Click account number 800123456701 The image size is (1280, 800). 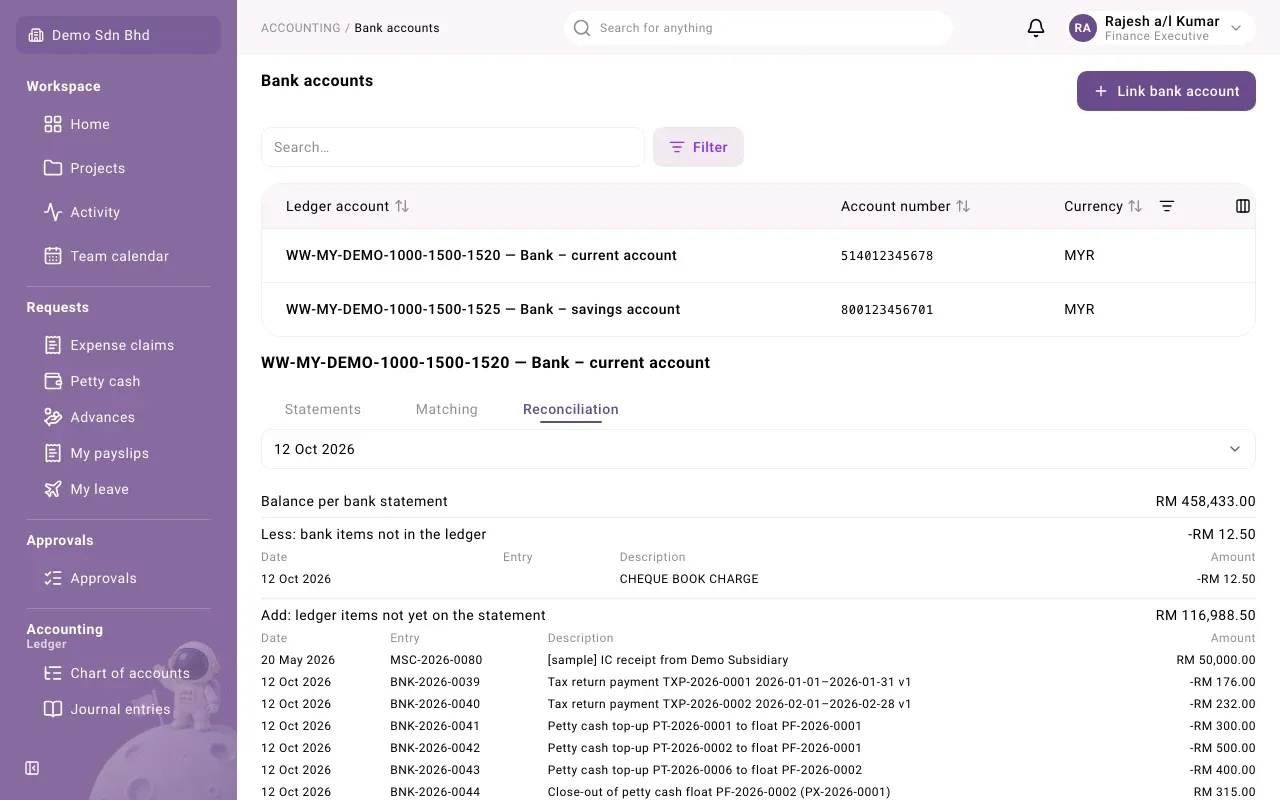tap(887, 310)
